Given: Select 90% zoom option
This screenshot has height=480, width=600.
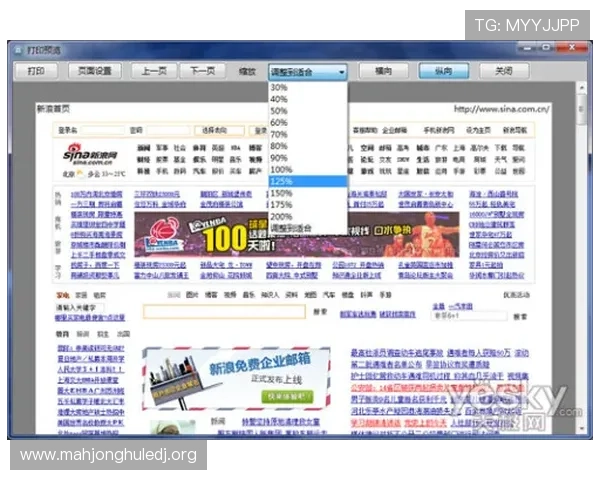Looking at the screenshot, I should (308, 158).
